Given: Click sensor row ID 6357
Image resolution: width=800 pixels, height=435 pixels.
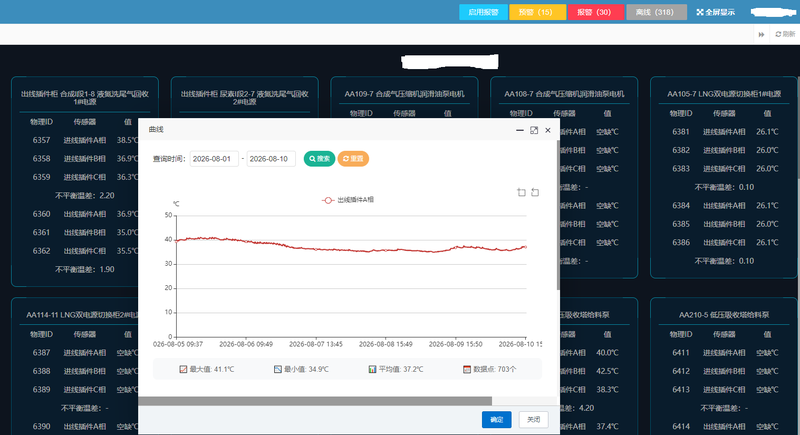Looking at the screenshot, I should point(41,140).
